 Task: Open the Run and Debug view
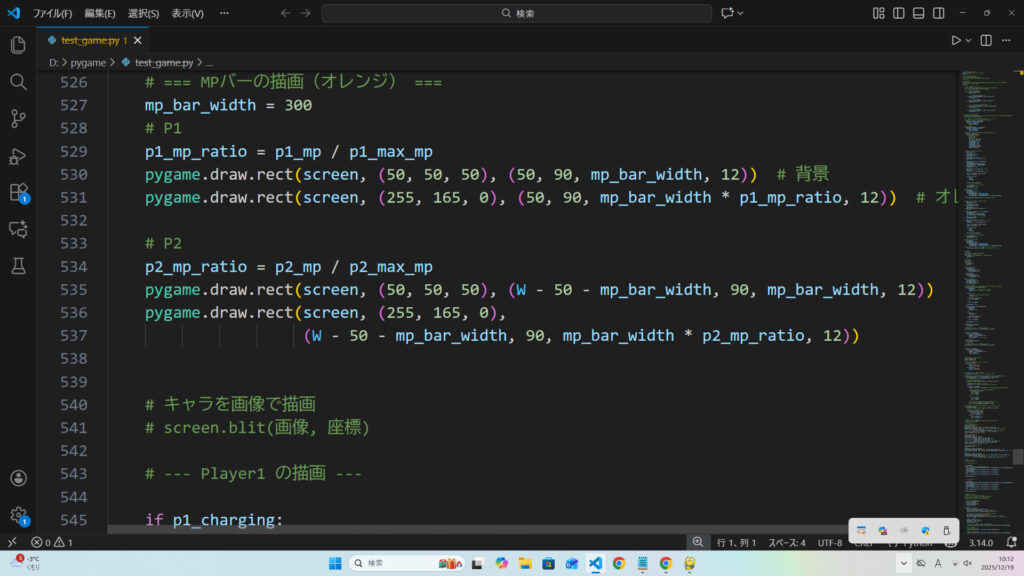point(17,156)
